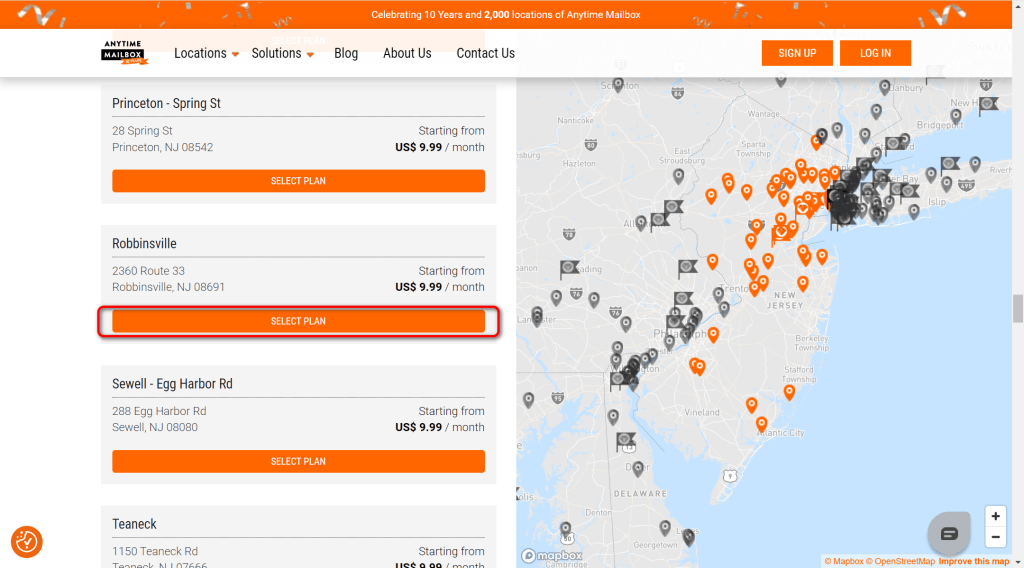Image resolution: width=1024 pixels, height=568 pixels.
Task: Open the About Us page
Action: click(x=407, y=54)
